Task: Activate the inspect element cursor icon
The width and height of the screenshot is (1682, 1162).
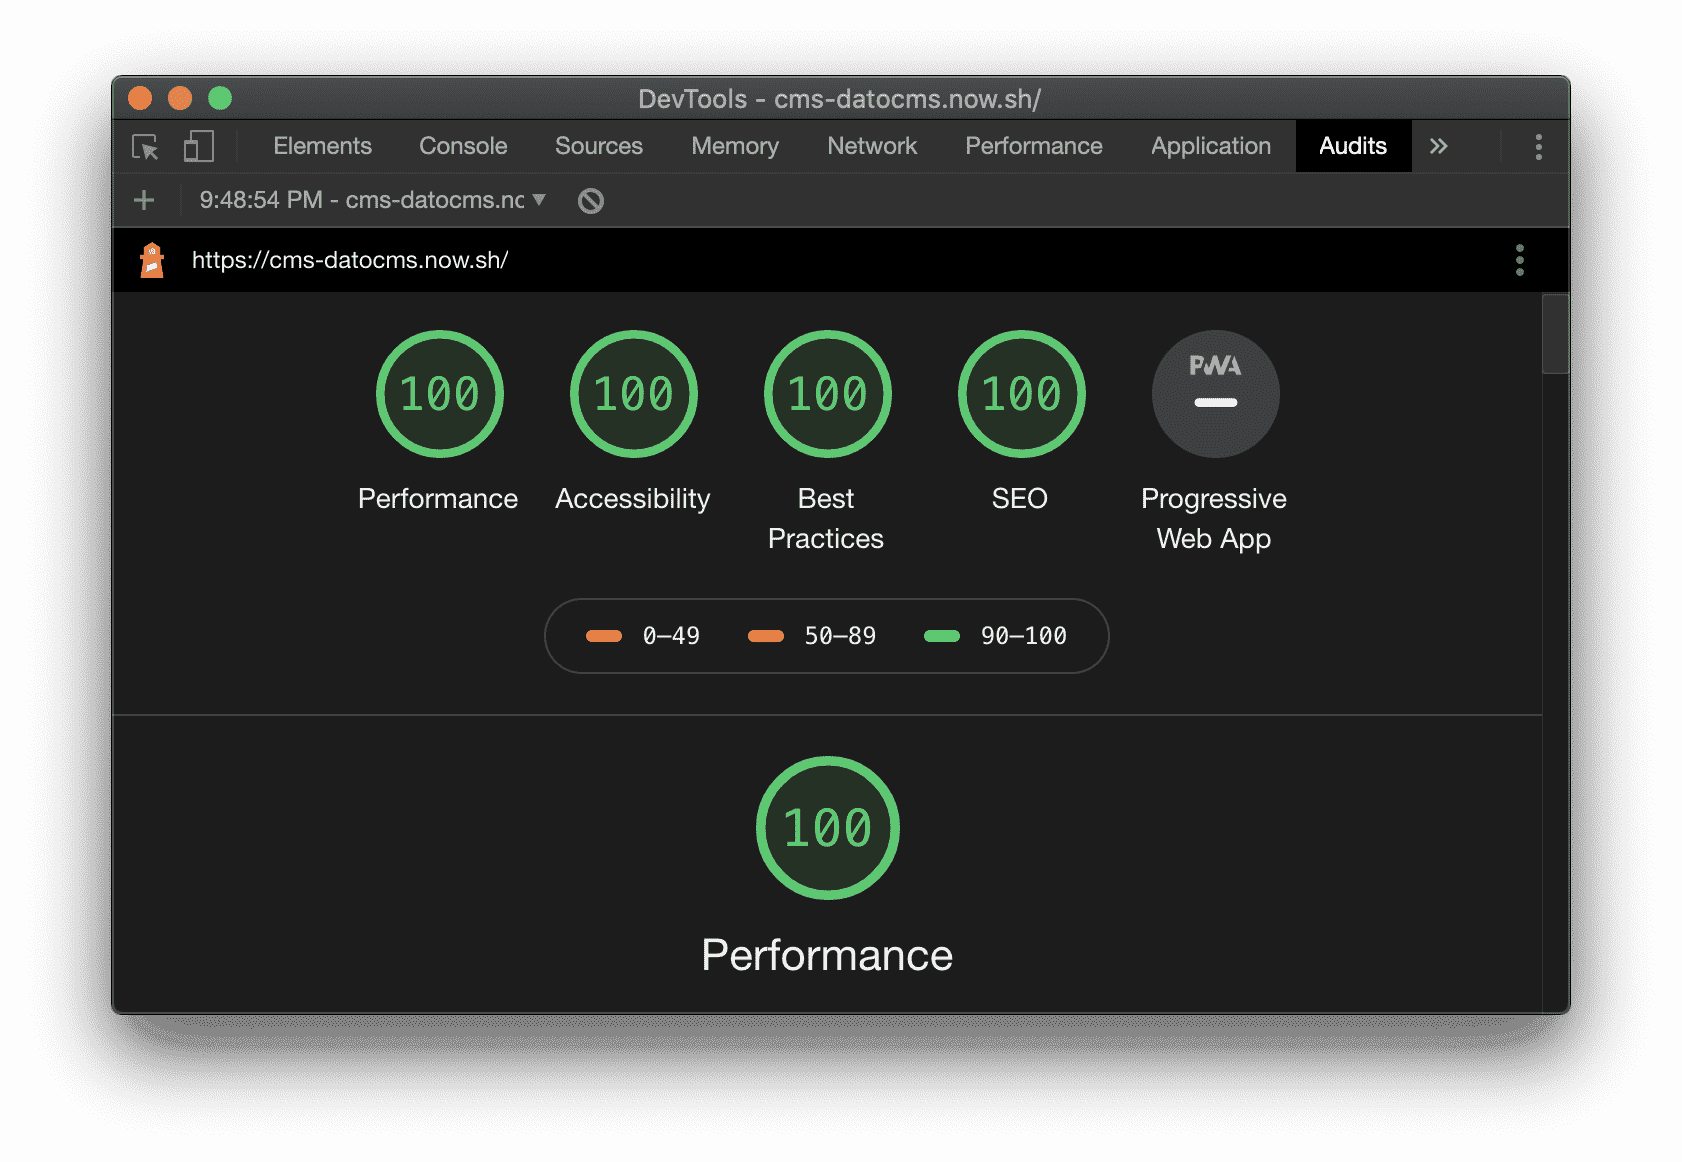Action: [145, 146]
